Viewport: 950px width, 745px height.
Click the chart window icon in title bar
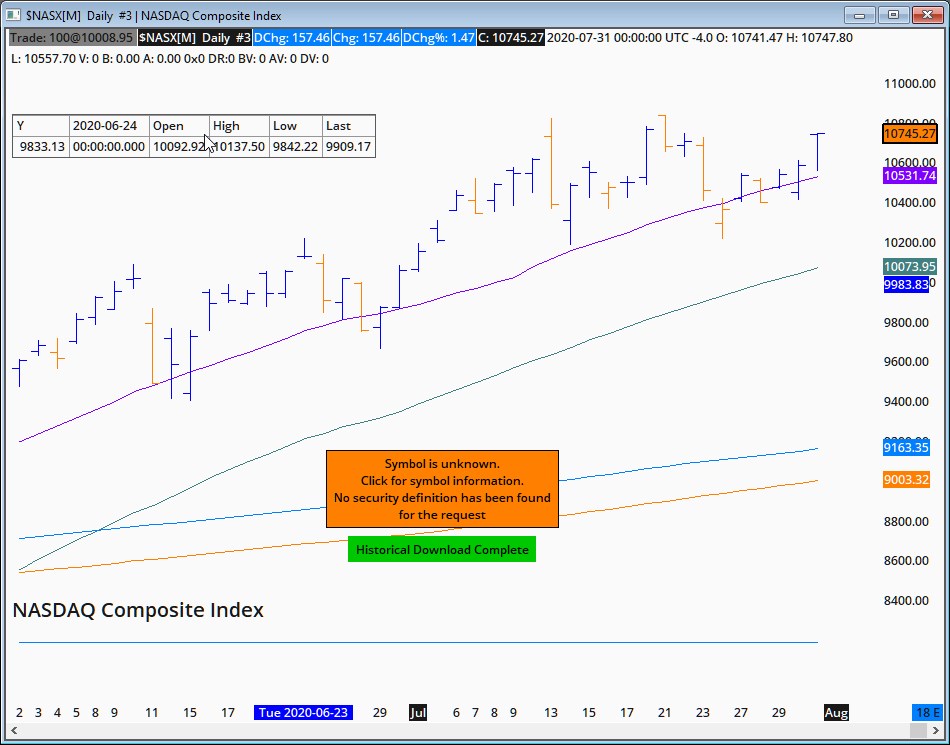coord(13,15)
